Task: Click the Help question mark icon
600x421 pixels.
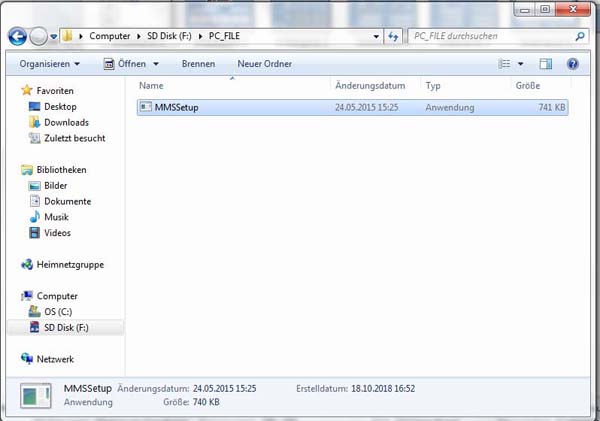Action: tap(573, 63)
